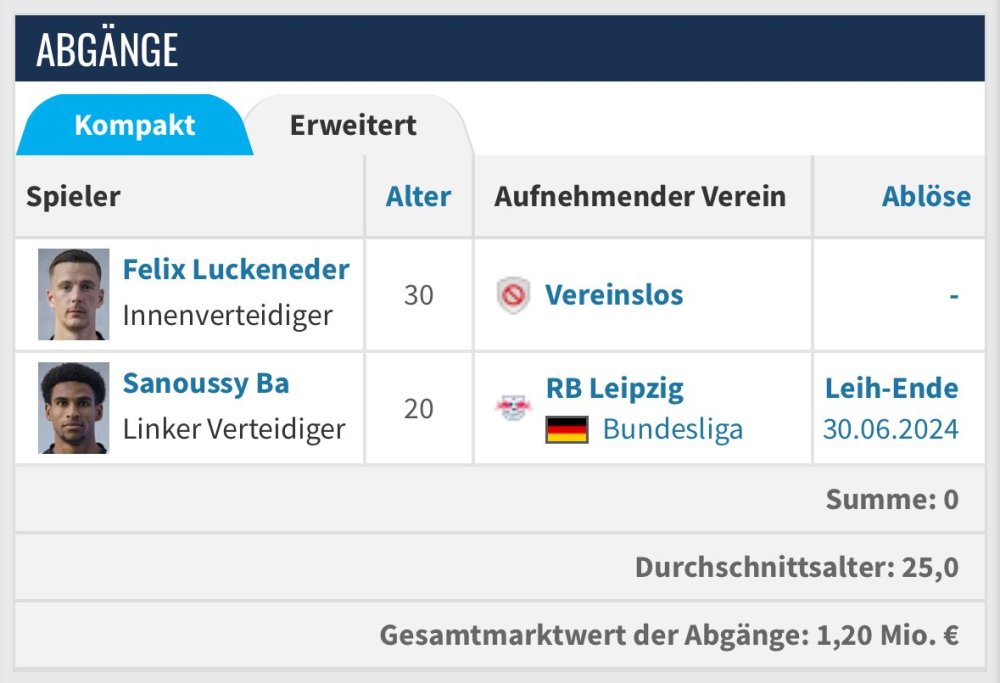Click the Vereinslos club link
Screen dimensions: 1000x683
tap(614, 295)
